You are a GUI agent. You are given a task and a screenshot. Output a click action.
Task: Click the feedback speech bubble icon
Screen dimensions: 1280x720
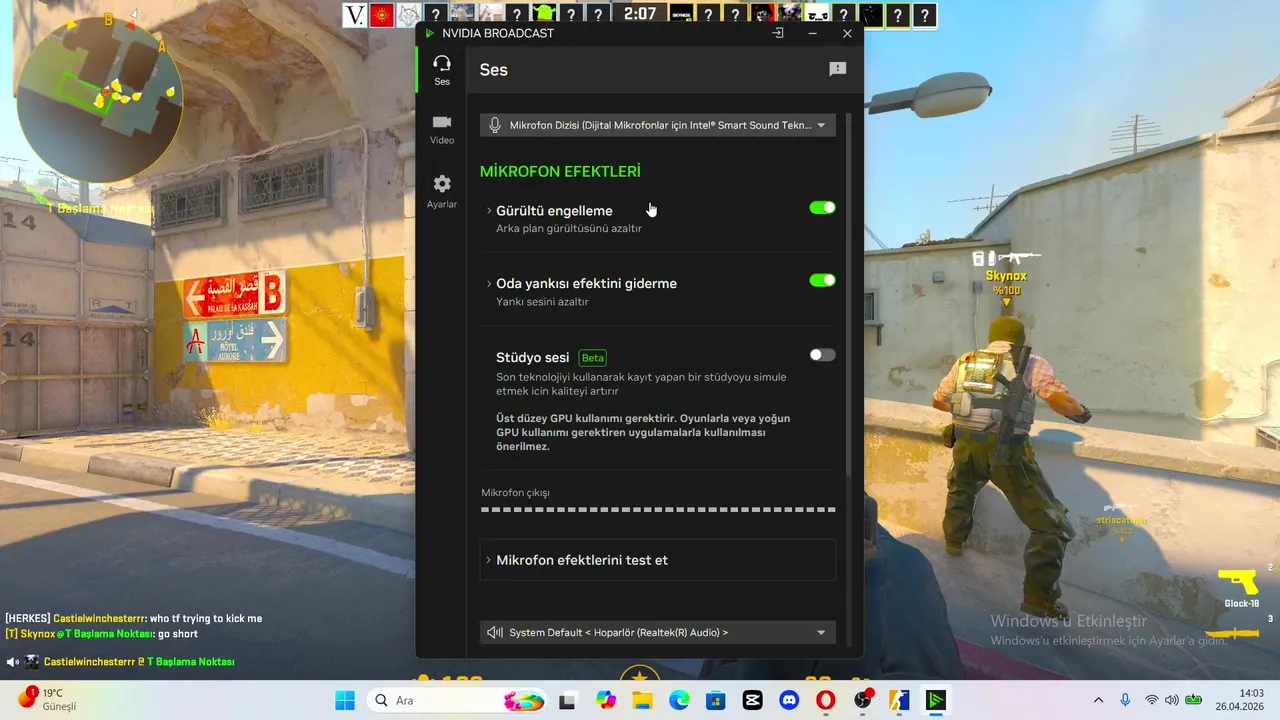pyautogui.click(x=838, y=69)
